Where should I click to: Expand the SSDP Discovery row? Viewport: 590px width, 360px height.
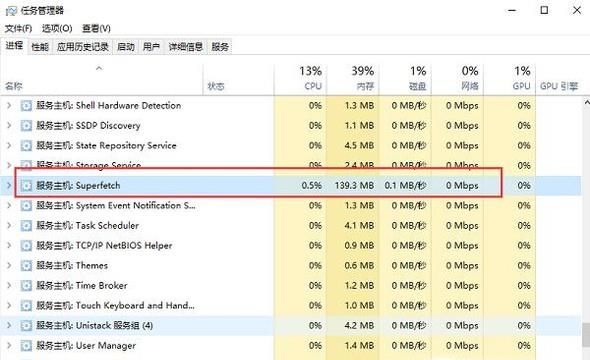click(9, 126)
